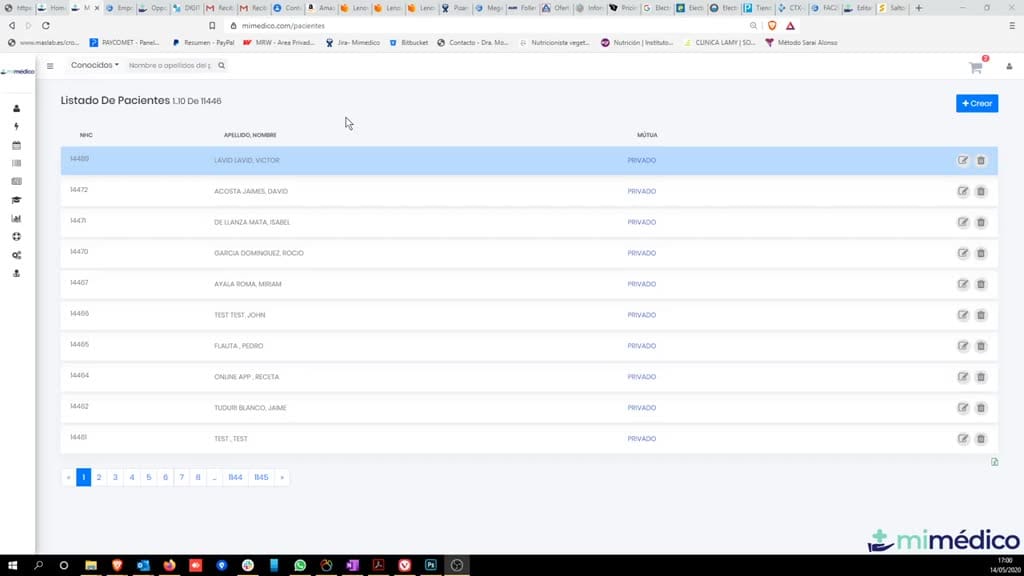The height and width of the screenshot is (576, 1024).
Task: Open the Jira - Mimedico bookmark
Action: [353, 42]
